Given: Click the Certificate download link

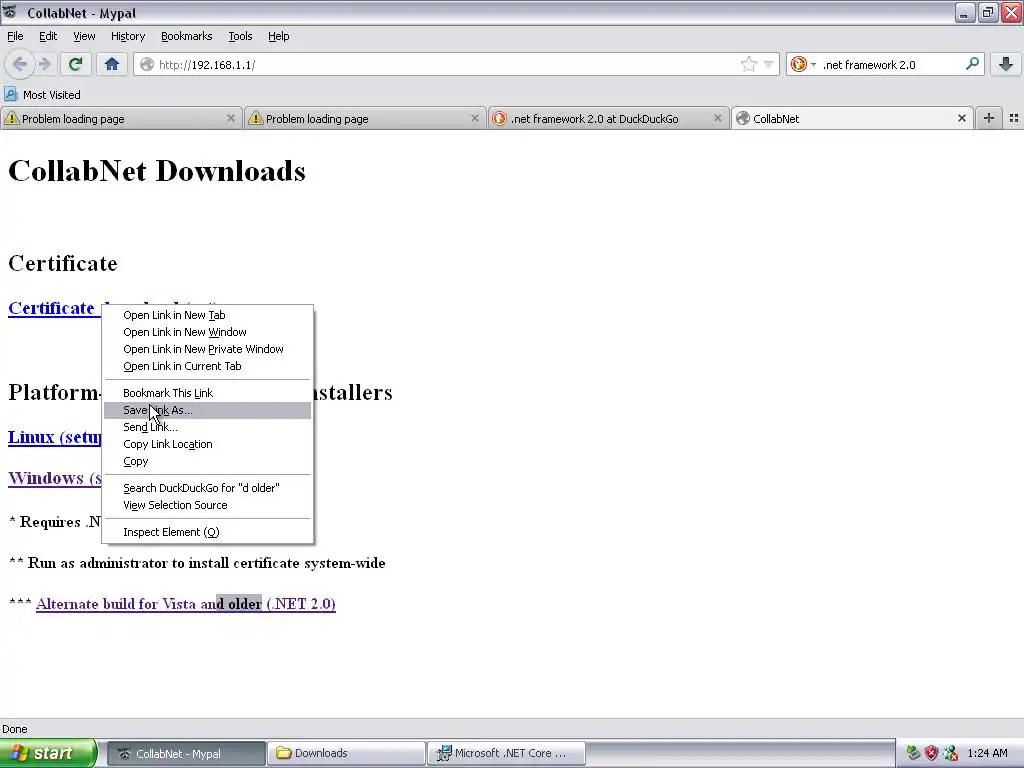Looking at the screenshot, I should click(54, 308).
